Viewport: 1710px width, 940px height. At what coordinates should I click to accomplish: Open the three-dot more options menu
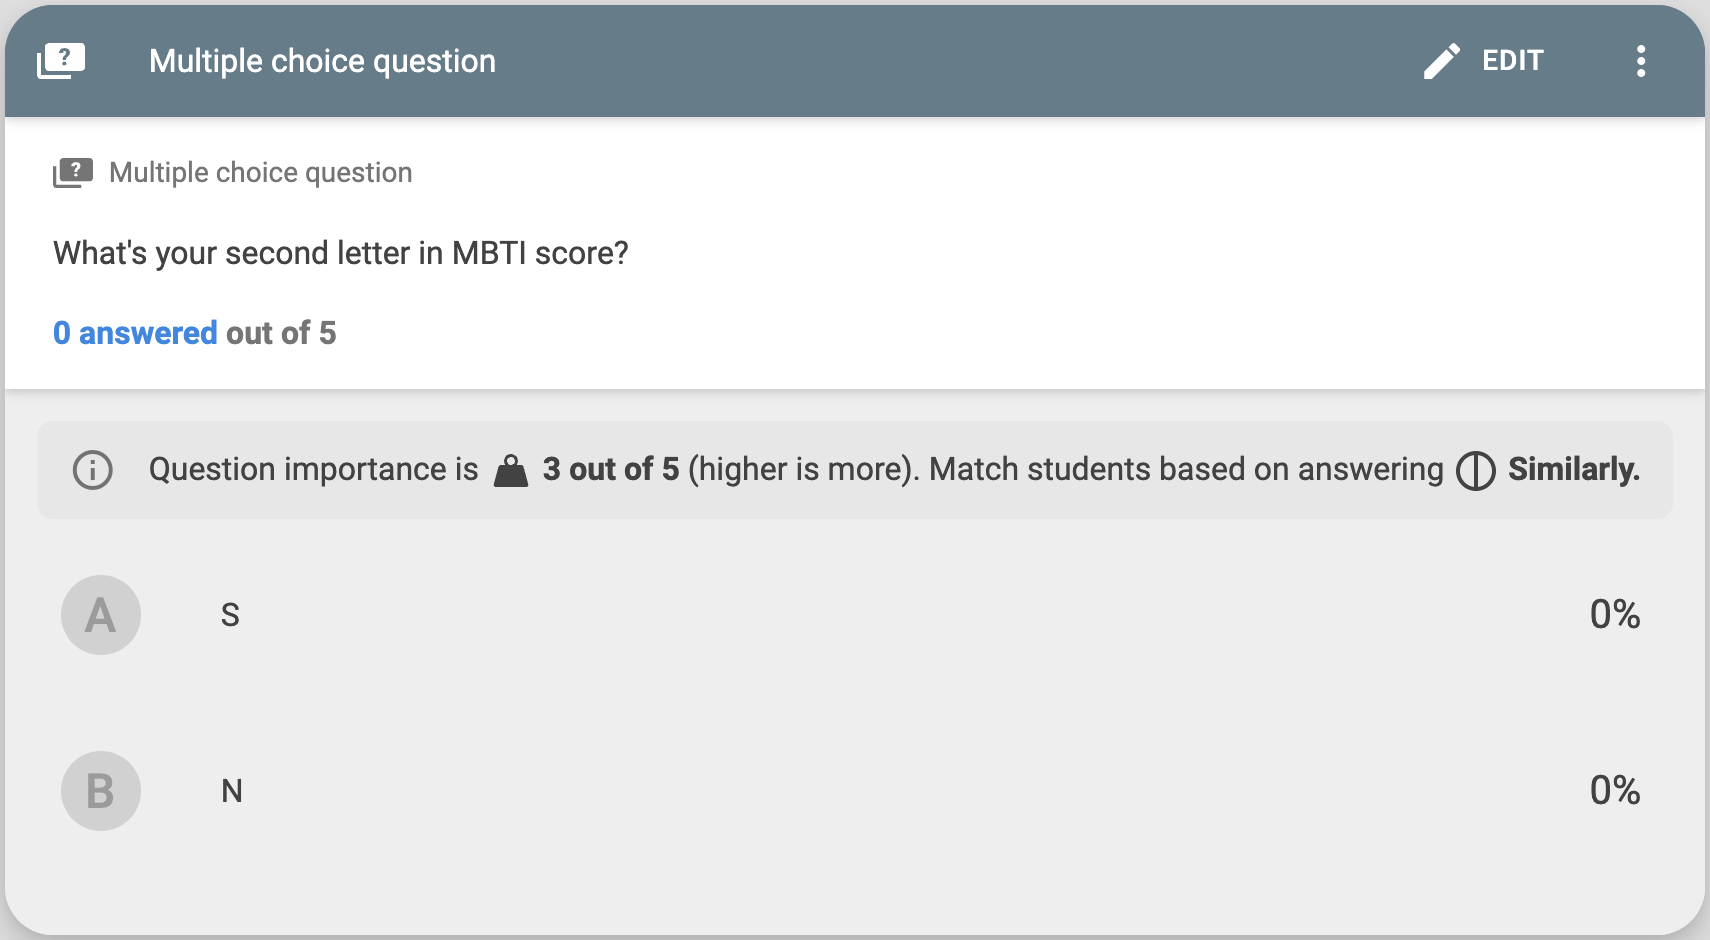[x=1641, y=61]
